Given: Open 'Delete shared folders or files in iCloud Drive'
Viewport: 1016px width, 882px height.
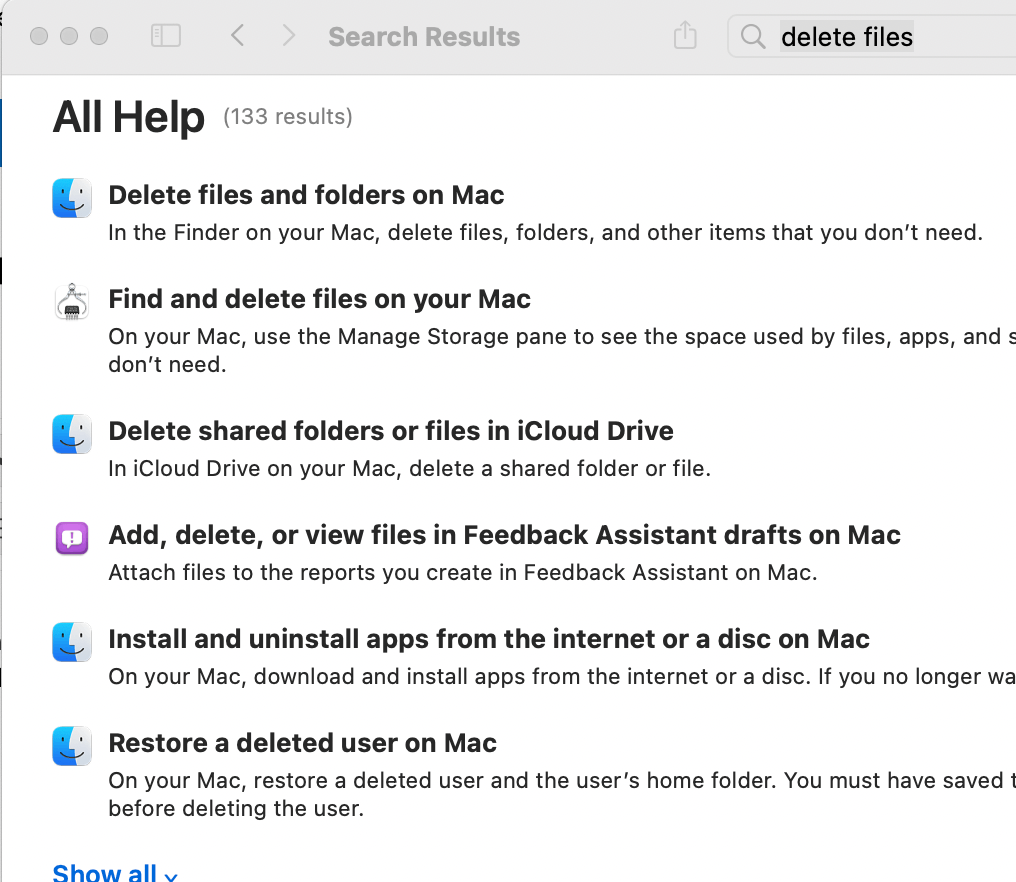Looking at the screenshot, I should (x=391, y=431).
